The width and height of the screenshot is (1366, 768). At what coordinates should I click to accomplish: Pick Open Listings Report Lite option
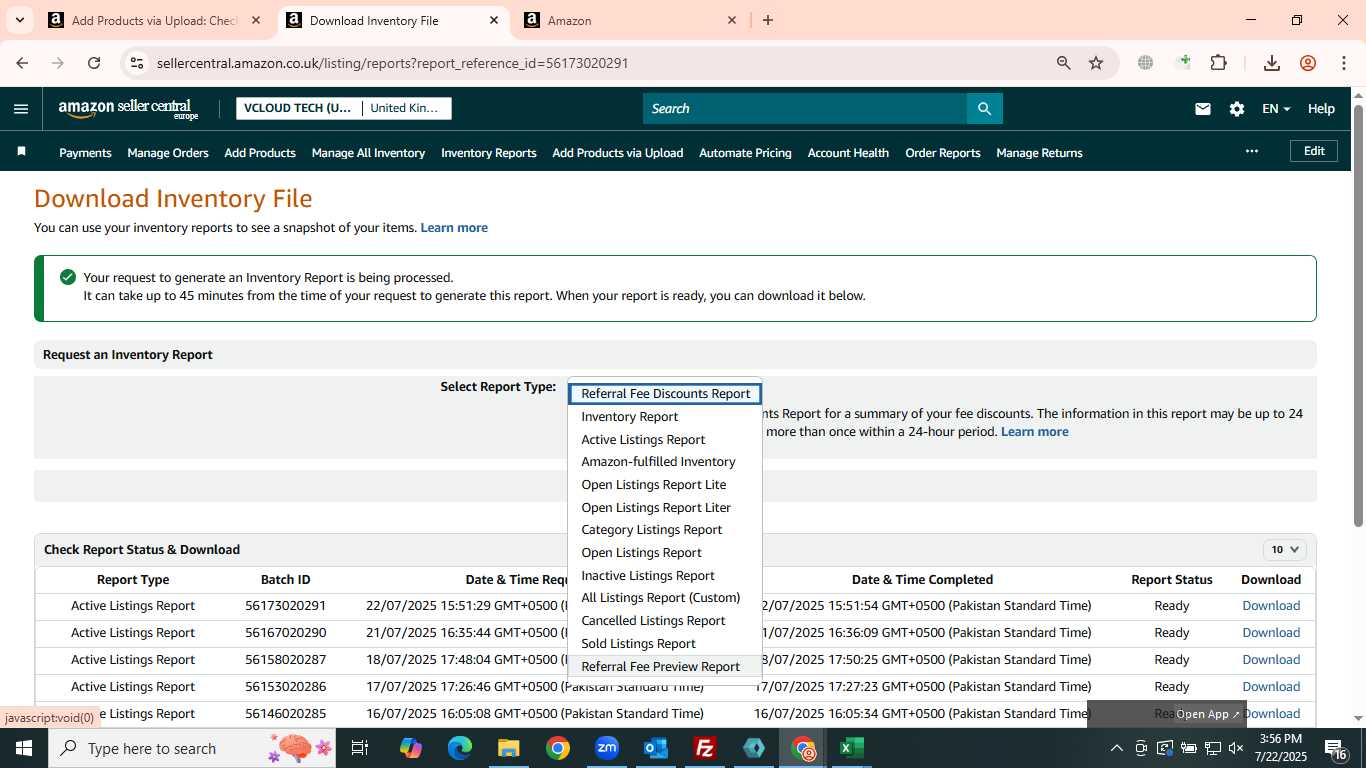click(x=665, y=485)
